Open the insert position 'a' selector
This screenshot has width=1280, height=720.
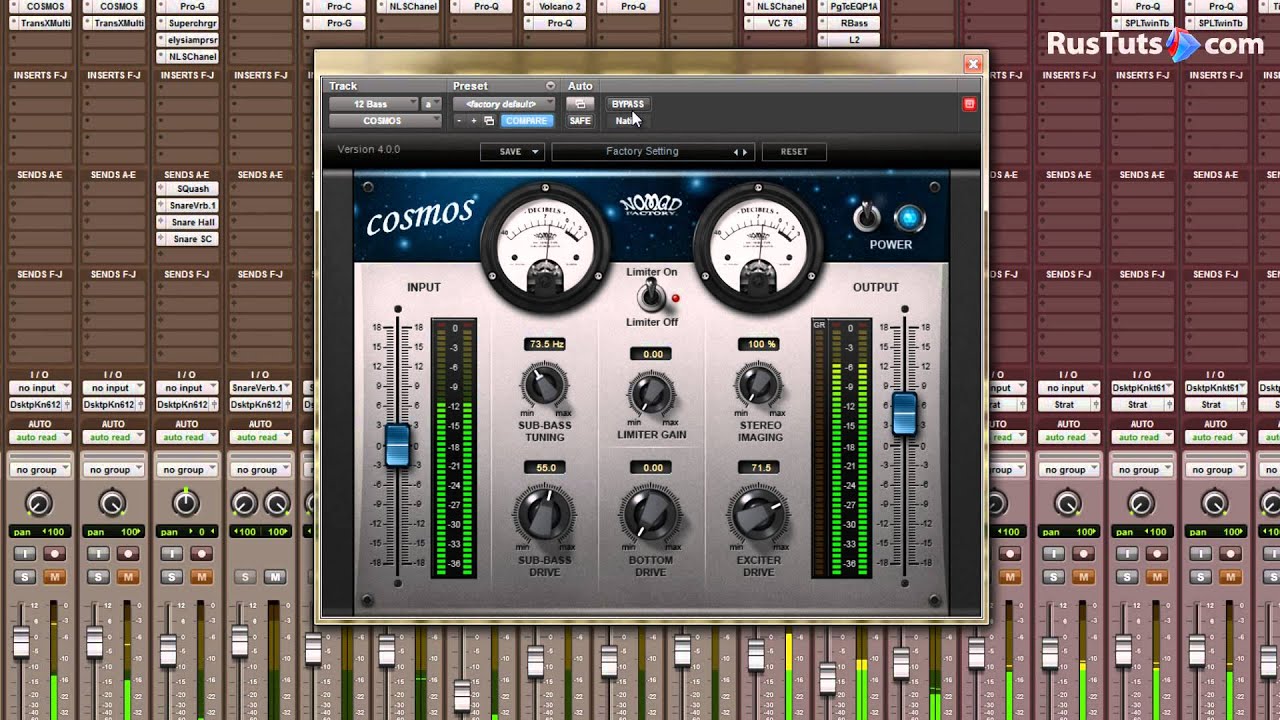tap(431, 104)
